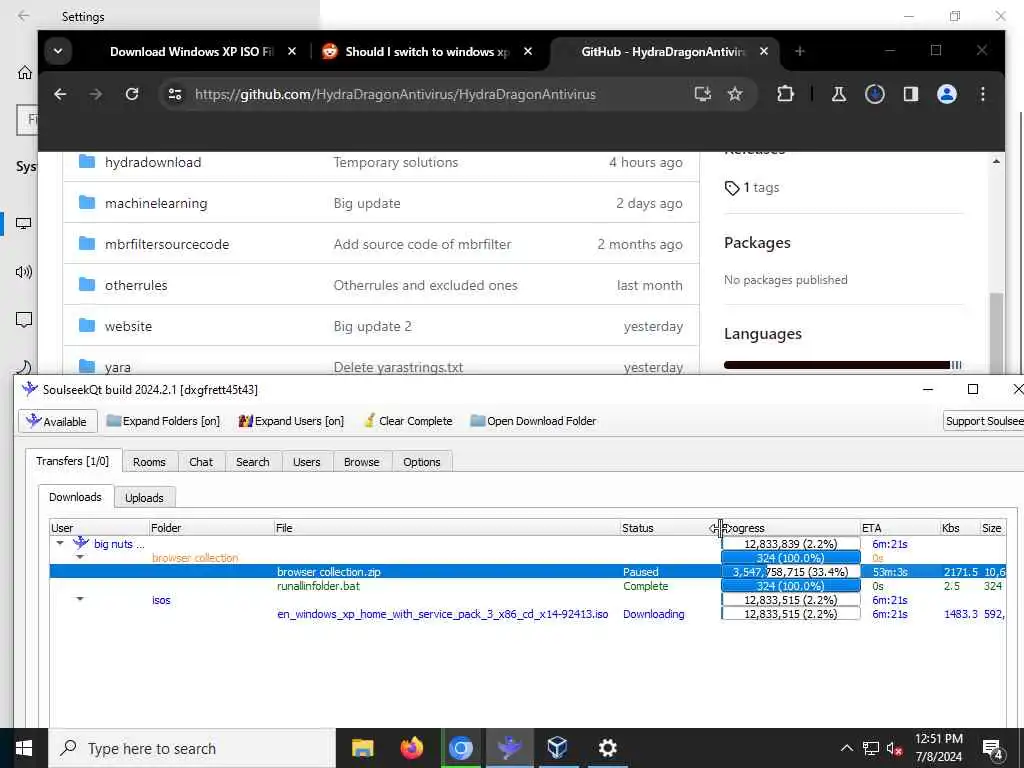Image resolution: width=1024 pixels, height=768 pixels.
Task: Open the Chrome extensions puzzle icon
Action: click(785, 95)
